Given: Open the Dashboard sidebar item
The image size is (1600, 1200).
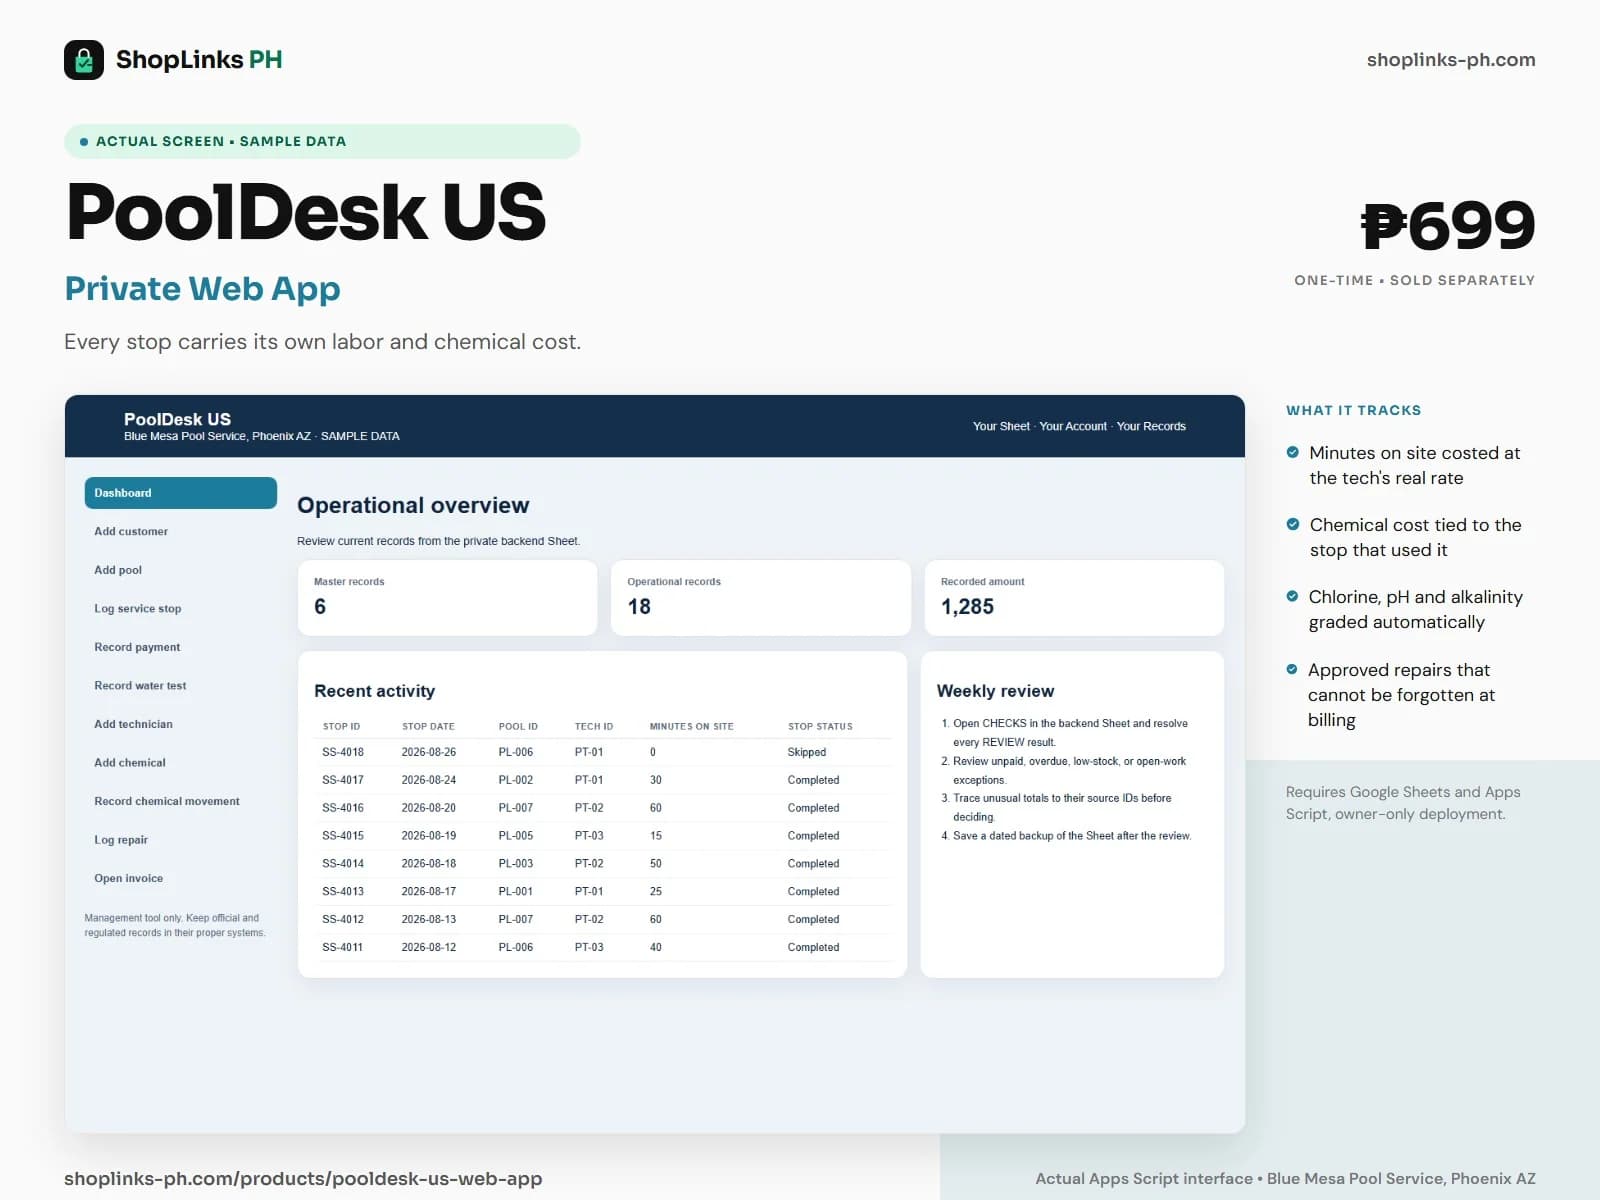Looking at the screenshot, I should 181,493.
